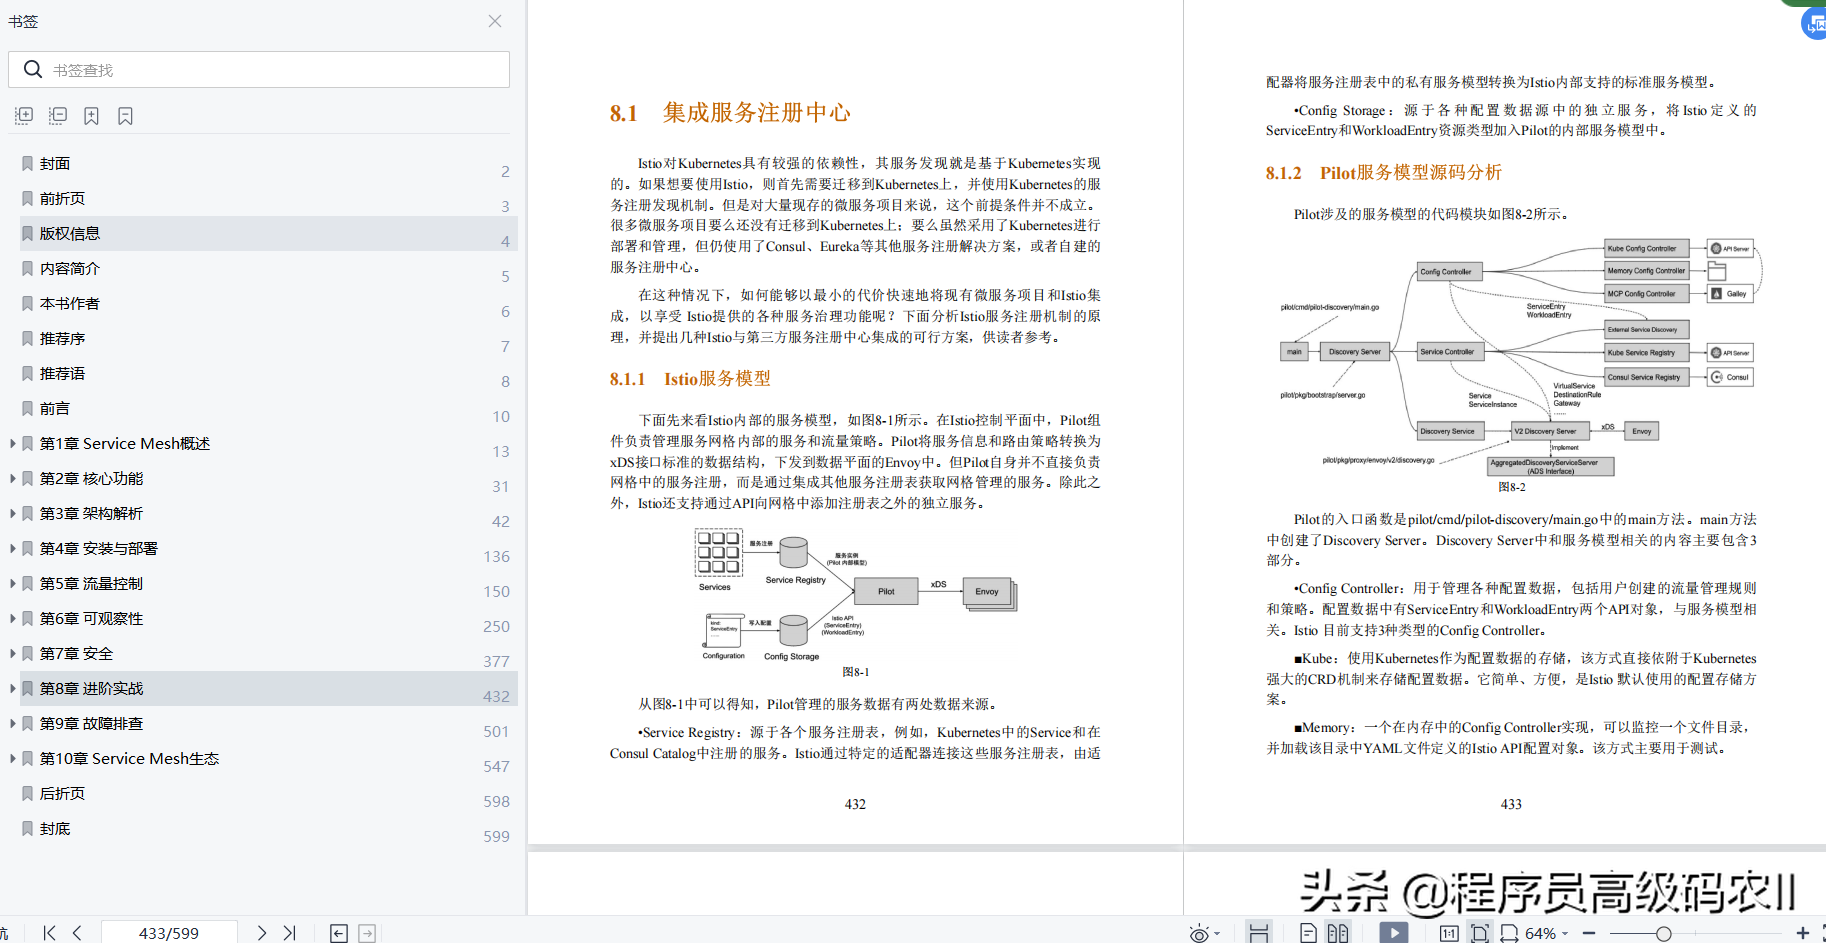The width and height of the screenshot is (1826, 943).
Task: Open the 第9章 故障排查 chapter
Action: coord(92,723)
